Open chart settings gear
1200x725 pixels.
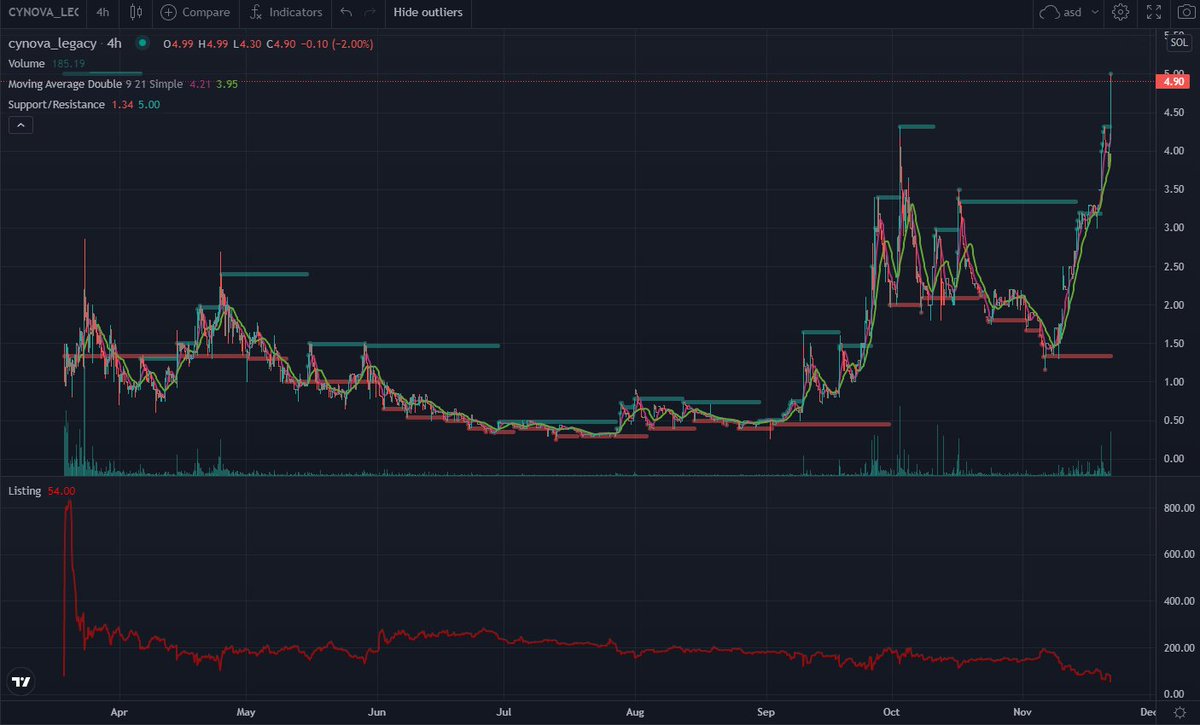coord(1121,13)
